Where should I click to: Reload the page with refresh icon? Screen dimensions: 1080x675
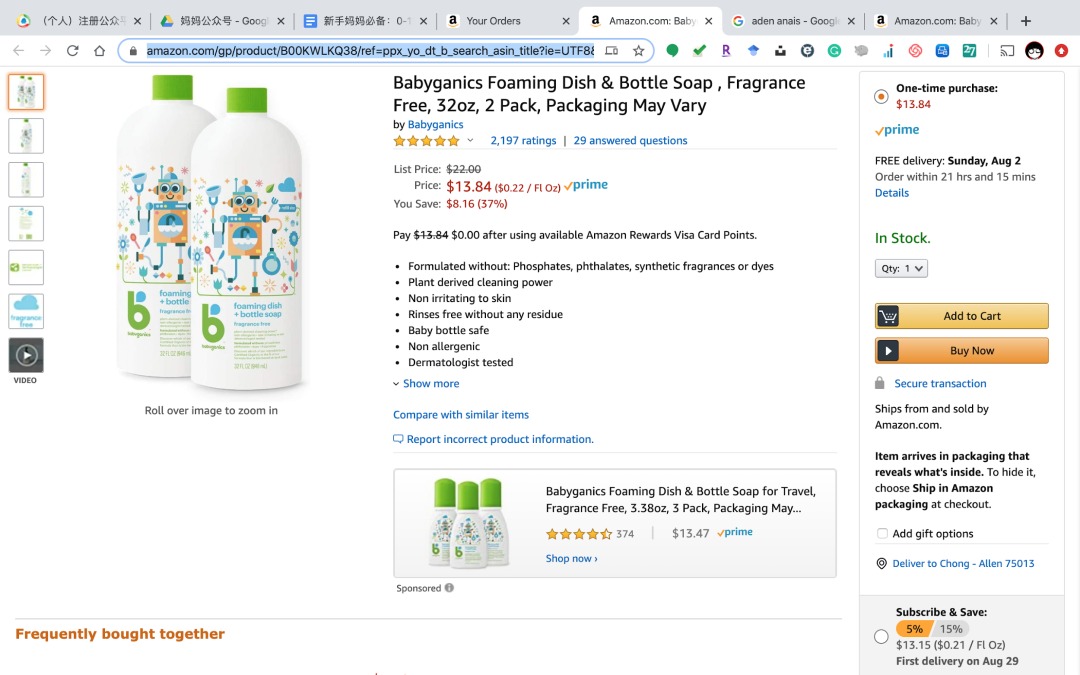pos(72,50)
